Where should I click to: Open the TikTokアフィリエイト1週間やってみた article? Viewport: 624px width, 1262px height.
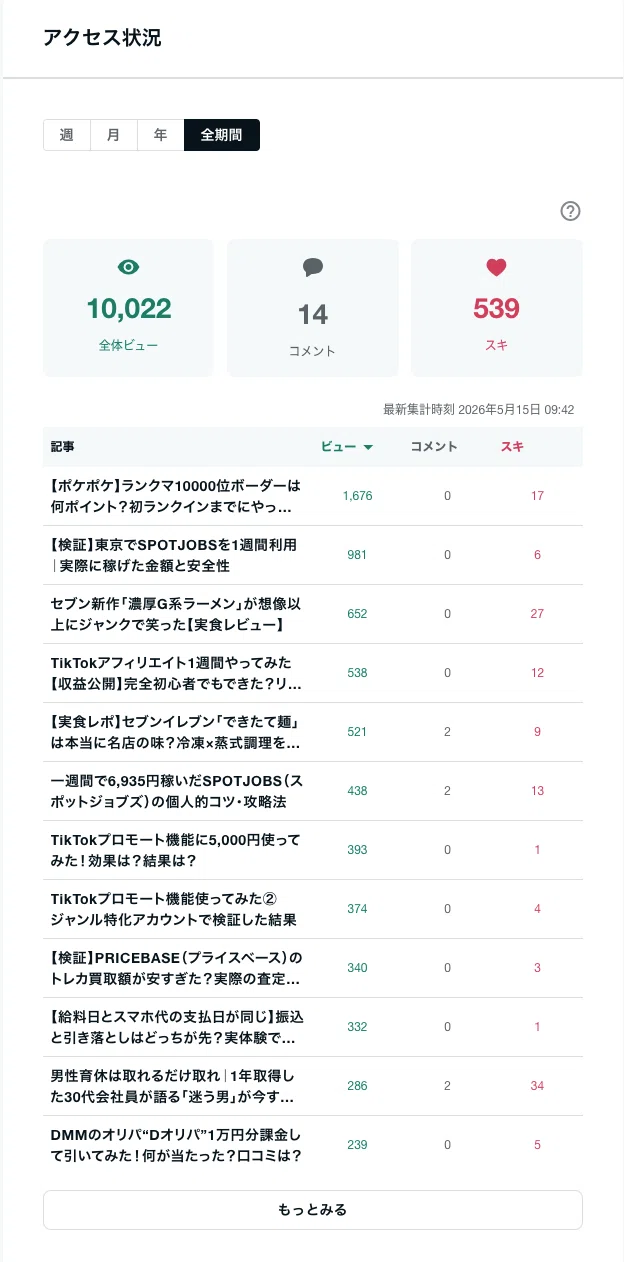(x=176, y=673)
